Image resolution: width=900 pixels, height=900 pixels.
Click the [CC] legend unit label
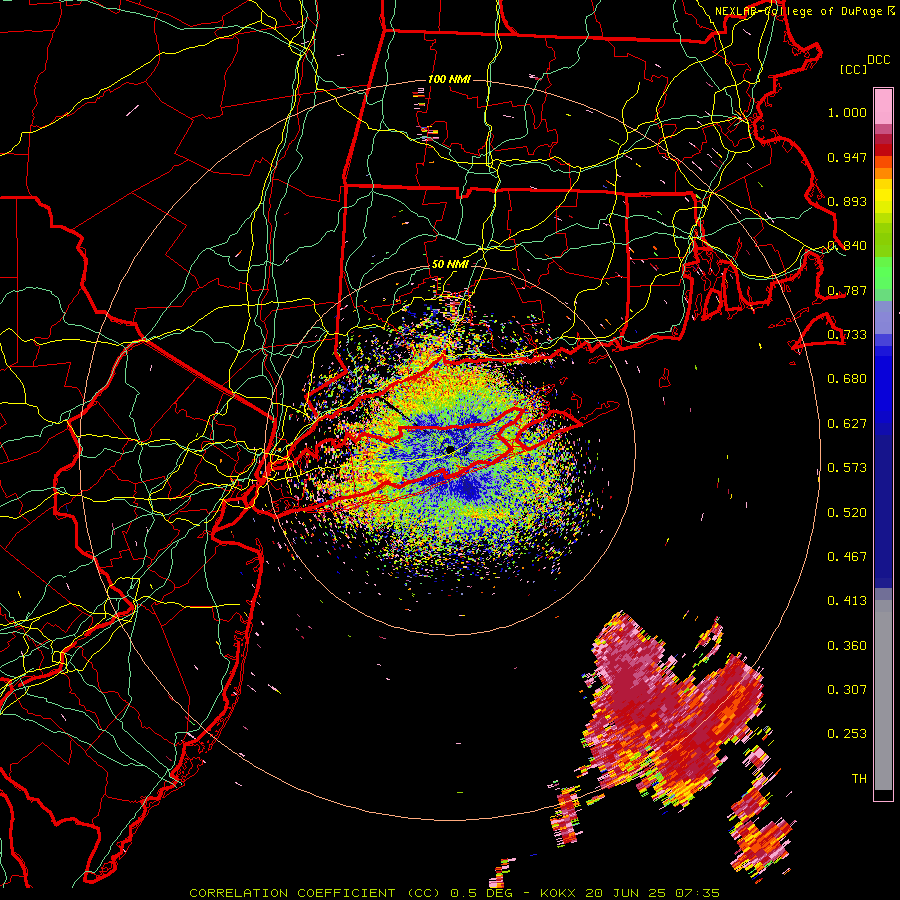(853, 69)
